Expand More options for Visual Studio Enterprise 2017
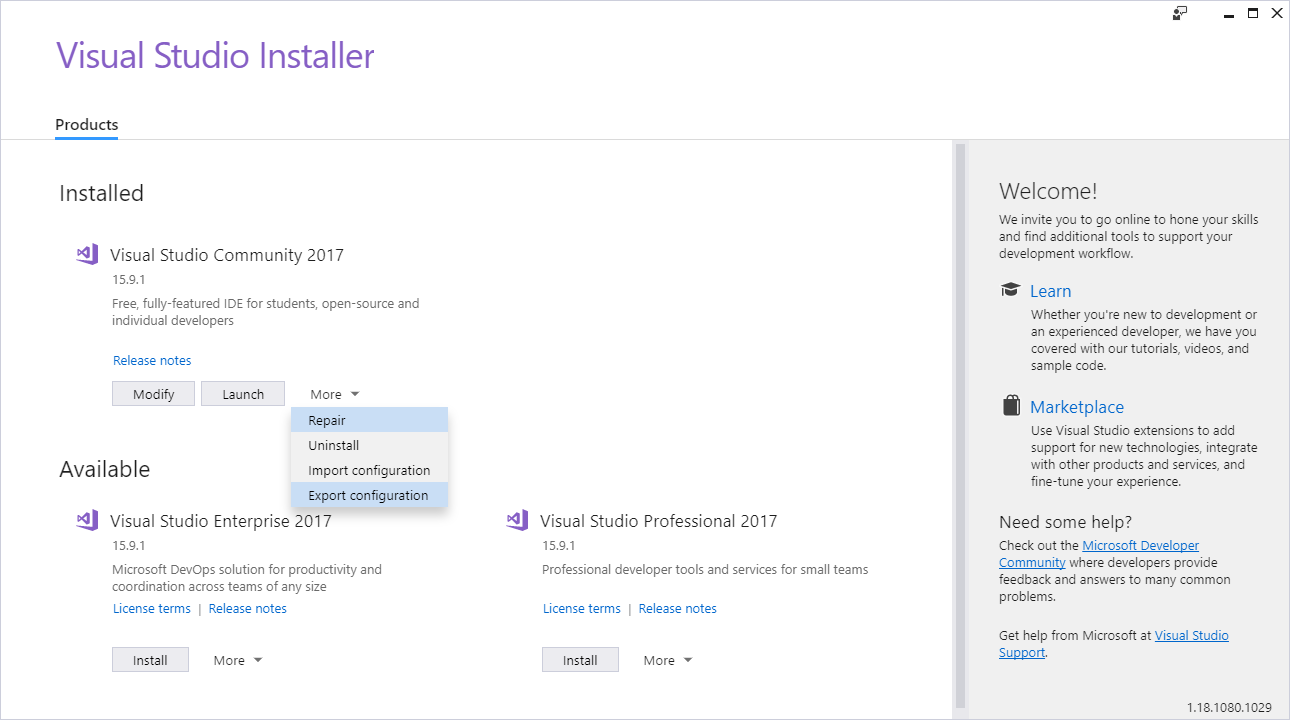This screenshot has width=1290, height=720. (x=237, y=659)
